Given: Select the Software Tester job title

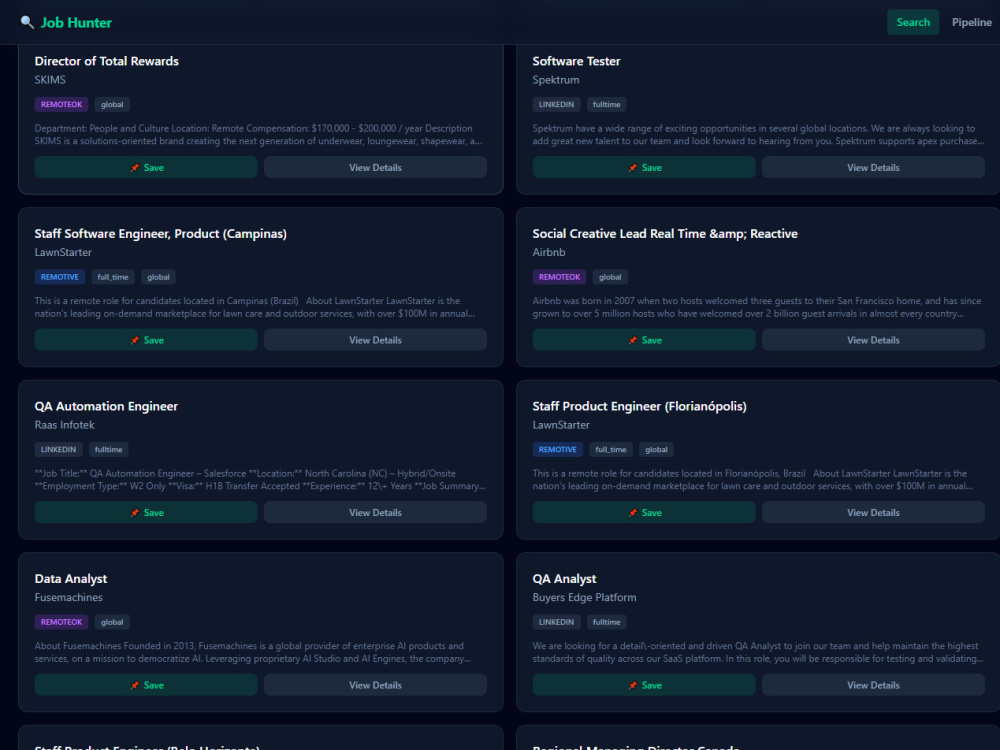Looking at the screenshot, I should pyautogui.click(x=576, y=61).
